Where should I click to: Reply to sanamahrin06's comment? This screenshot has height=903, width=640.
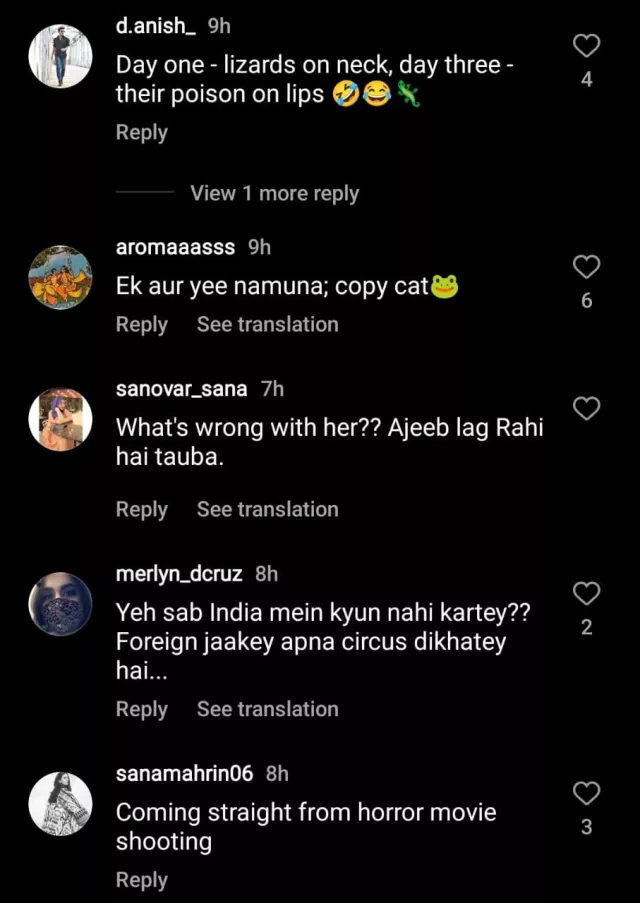tap(142, 880)
